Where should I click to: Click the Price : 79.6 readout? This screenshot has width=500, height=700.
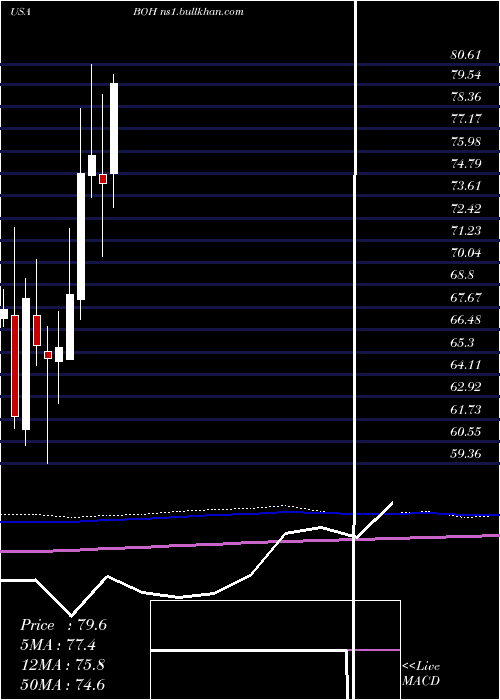pyautogui.click(x=63, y=625)
